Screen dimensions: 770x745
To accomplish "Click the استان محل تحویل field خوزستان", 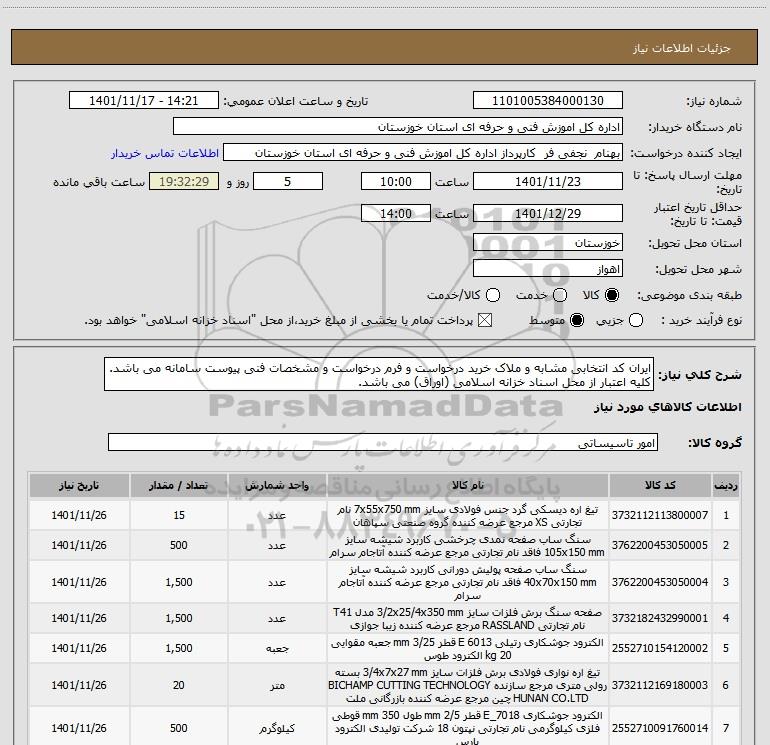I will (x=548, y=243).
